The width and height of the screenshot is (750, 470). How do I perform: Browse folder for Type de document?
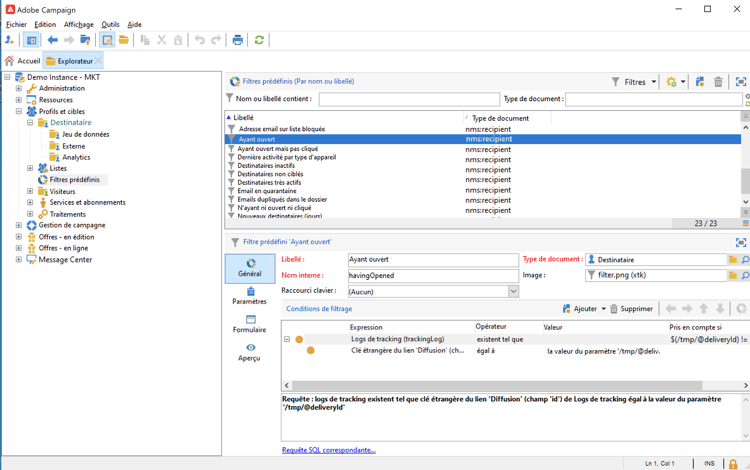click(x=733, y=260)
